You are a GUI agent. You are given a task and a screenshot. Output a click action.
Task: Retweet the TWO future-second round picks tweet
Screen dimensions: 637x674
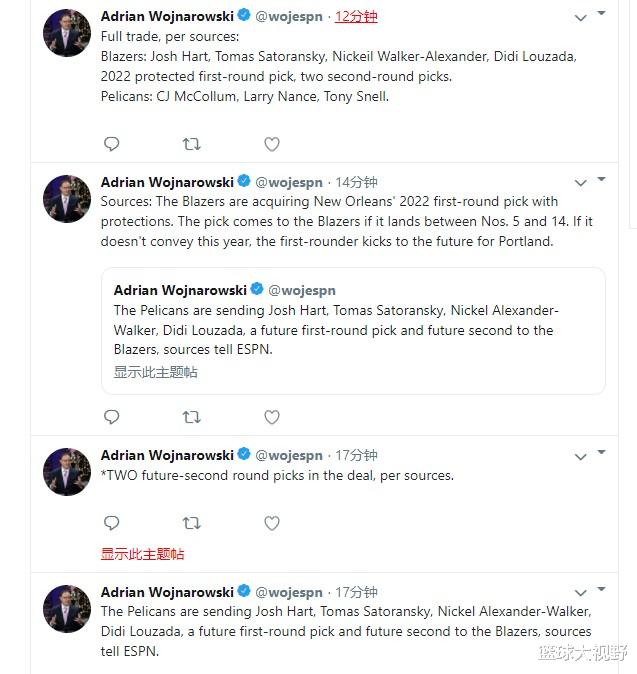(192, 523)
